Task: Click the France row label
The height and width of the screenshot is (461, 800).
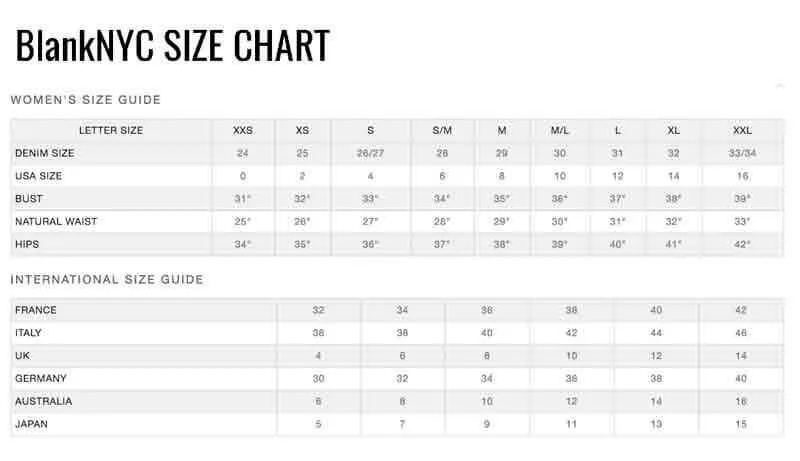Action: tap(36, 310)
